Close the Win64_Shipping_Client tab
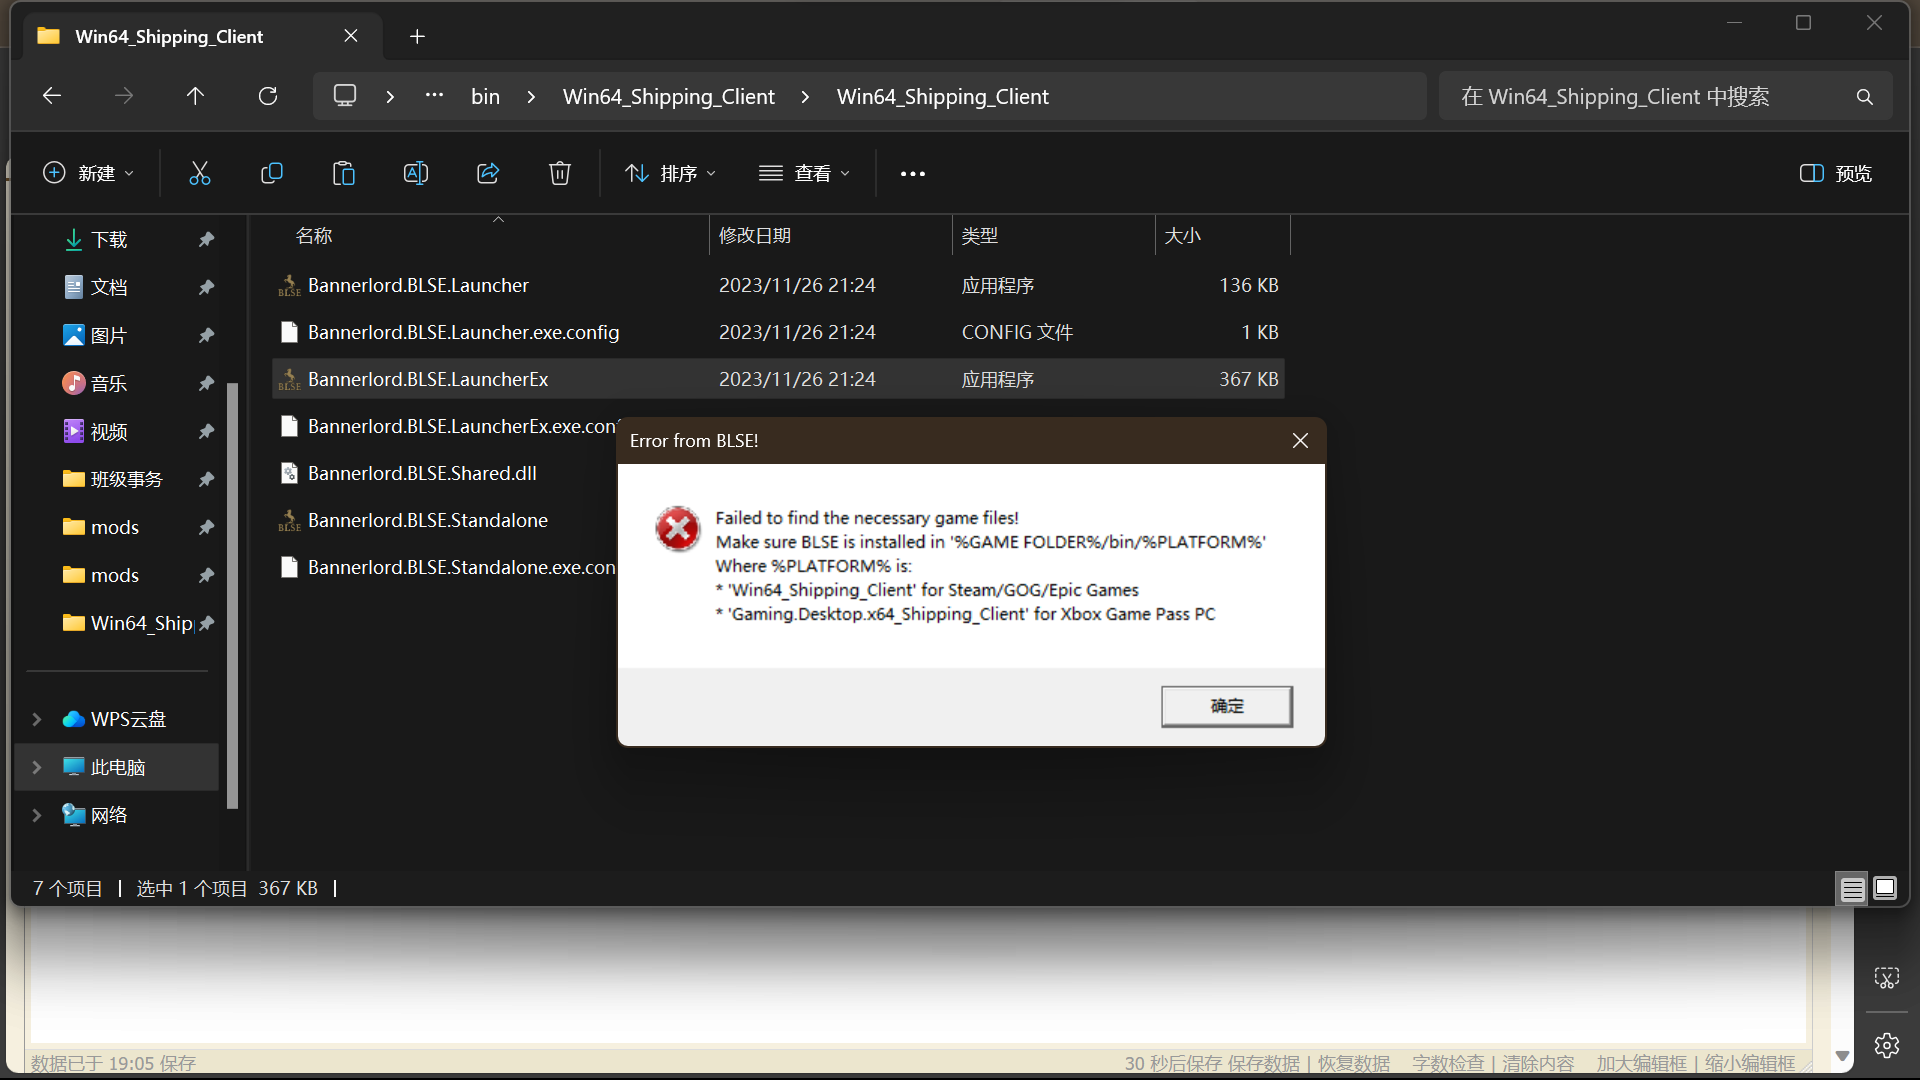Image resolution: width=1920 pixels, height=1080 pixels. click(x=351, y=36)
